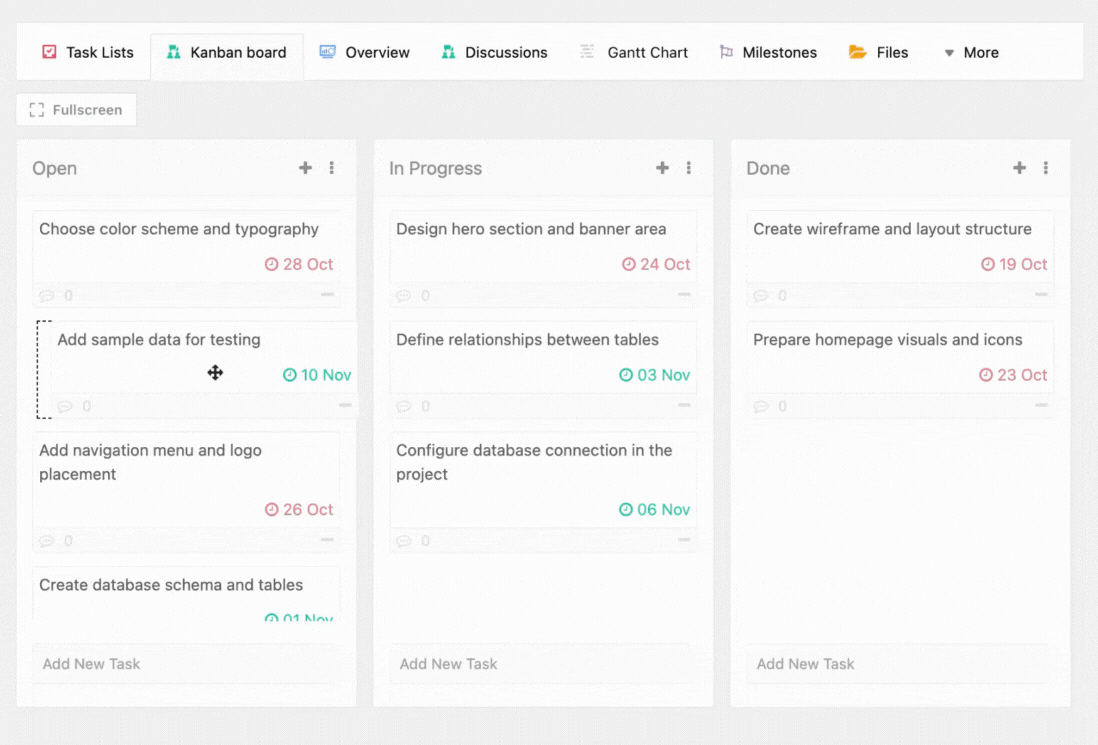The image size is (1098, 745).
Task: Click the checkmark icon on the Task Lists tab
Action: click(49, 52)
